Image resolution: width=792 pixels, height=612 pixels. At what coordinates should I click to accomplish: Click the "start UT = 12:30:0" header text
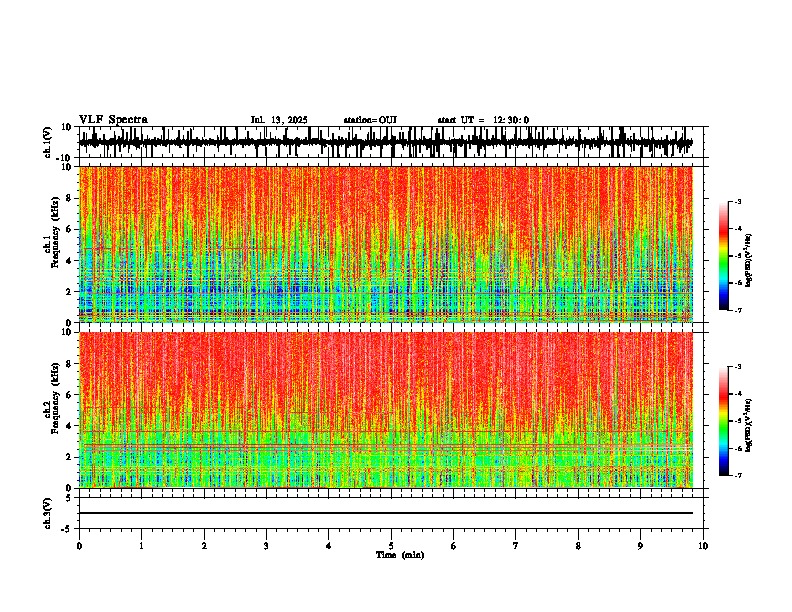click(483, 120)
